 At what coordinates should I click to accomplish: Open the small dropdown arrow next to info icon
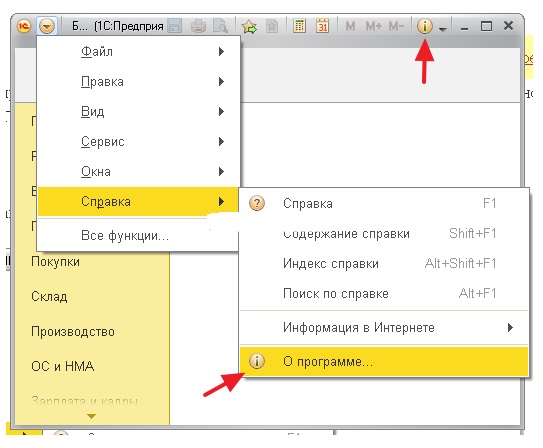[x=442, y=29]
